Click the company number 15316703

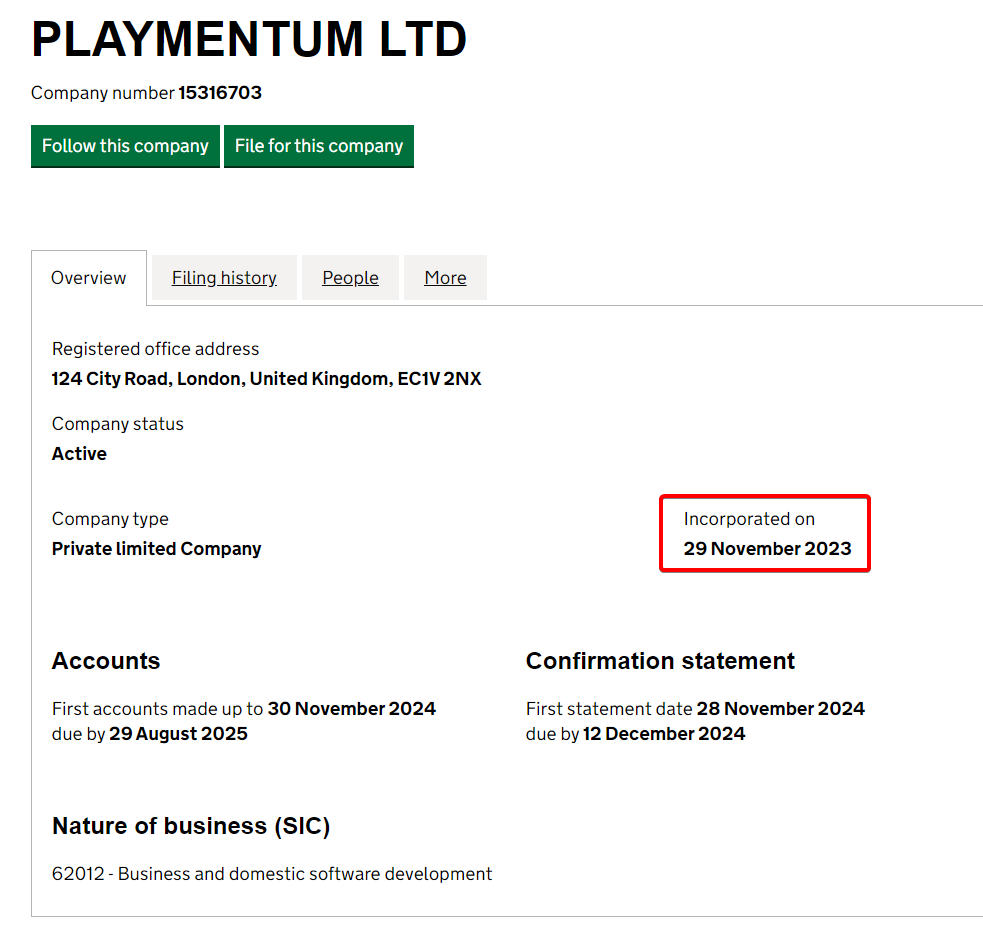(x=220, y=93)
